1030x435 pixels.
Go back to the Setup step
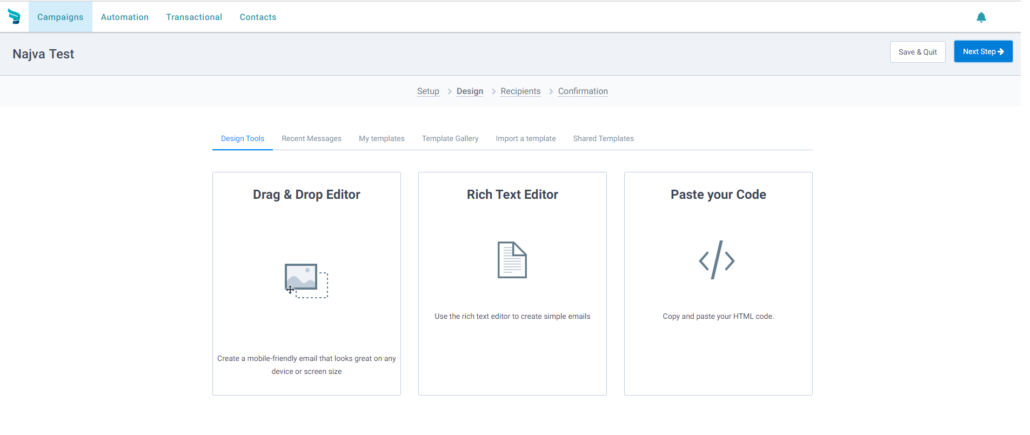(x=428, y=91)
